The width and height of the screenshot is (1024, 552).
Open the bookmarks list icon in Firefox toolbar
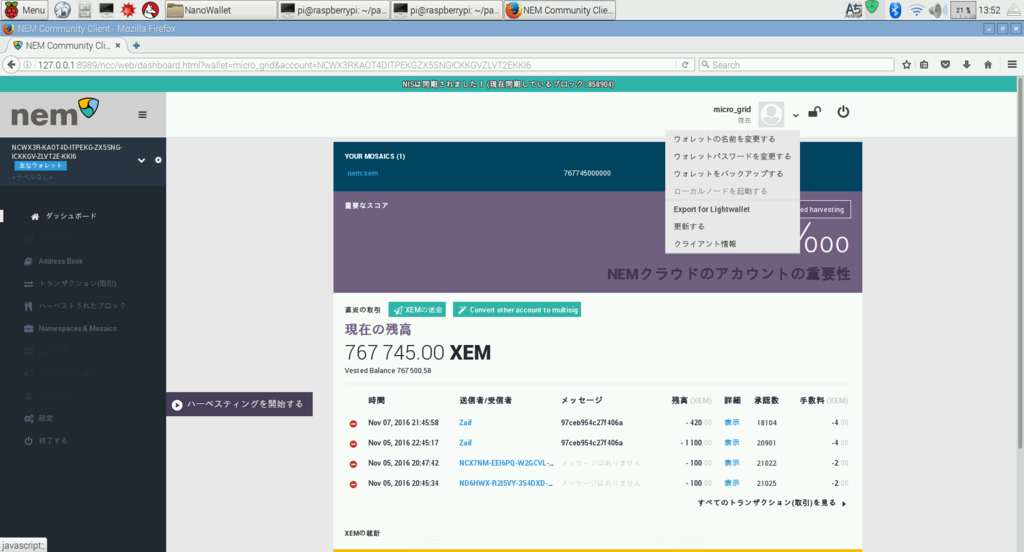[924, 65]
